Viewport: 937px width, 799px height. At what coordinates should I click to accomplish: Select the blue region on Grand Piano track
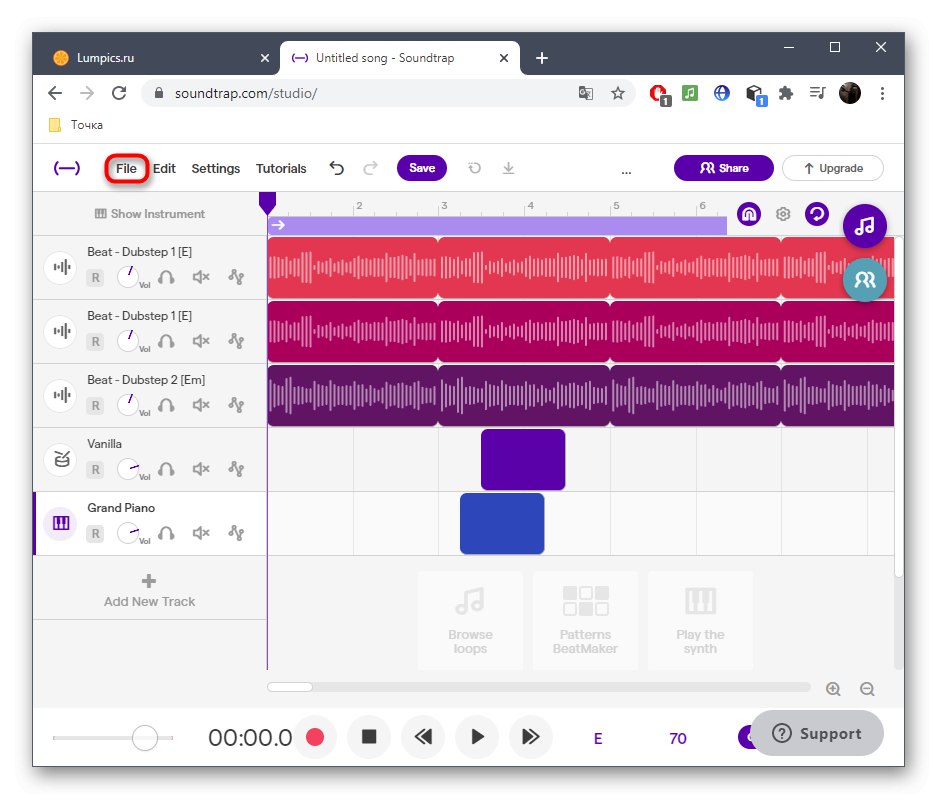click(x=502, y=524)
